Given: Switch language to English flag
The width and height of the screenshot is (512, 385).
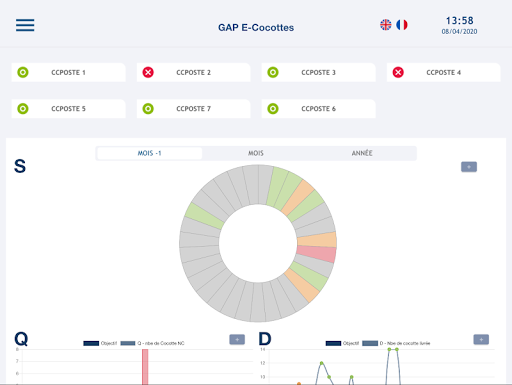Looking at the screenshot, I should click(386, 25).
